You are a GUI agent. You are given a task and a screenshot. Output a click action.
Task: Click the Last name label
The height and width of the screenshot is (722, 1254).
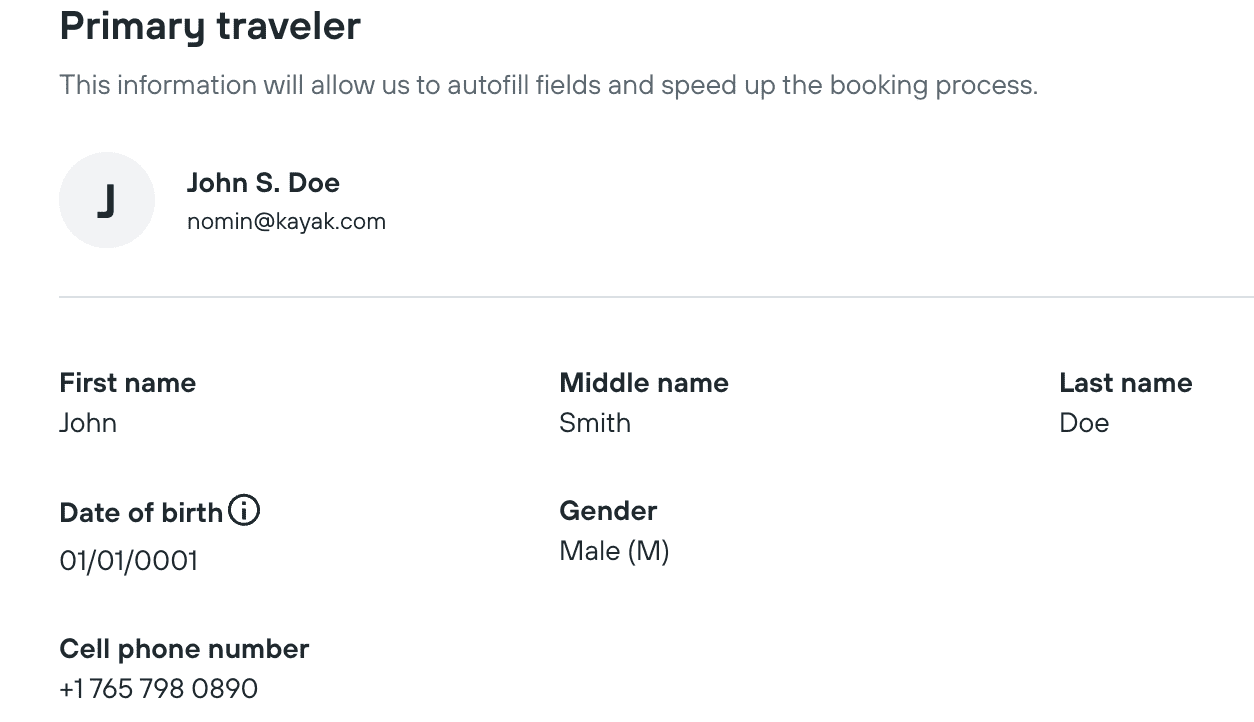click(1125, 383)
